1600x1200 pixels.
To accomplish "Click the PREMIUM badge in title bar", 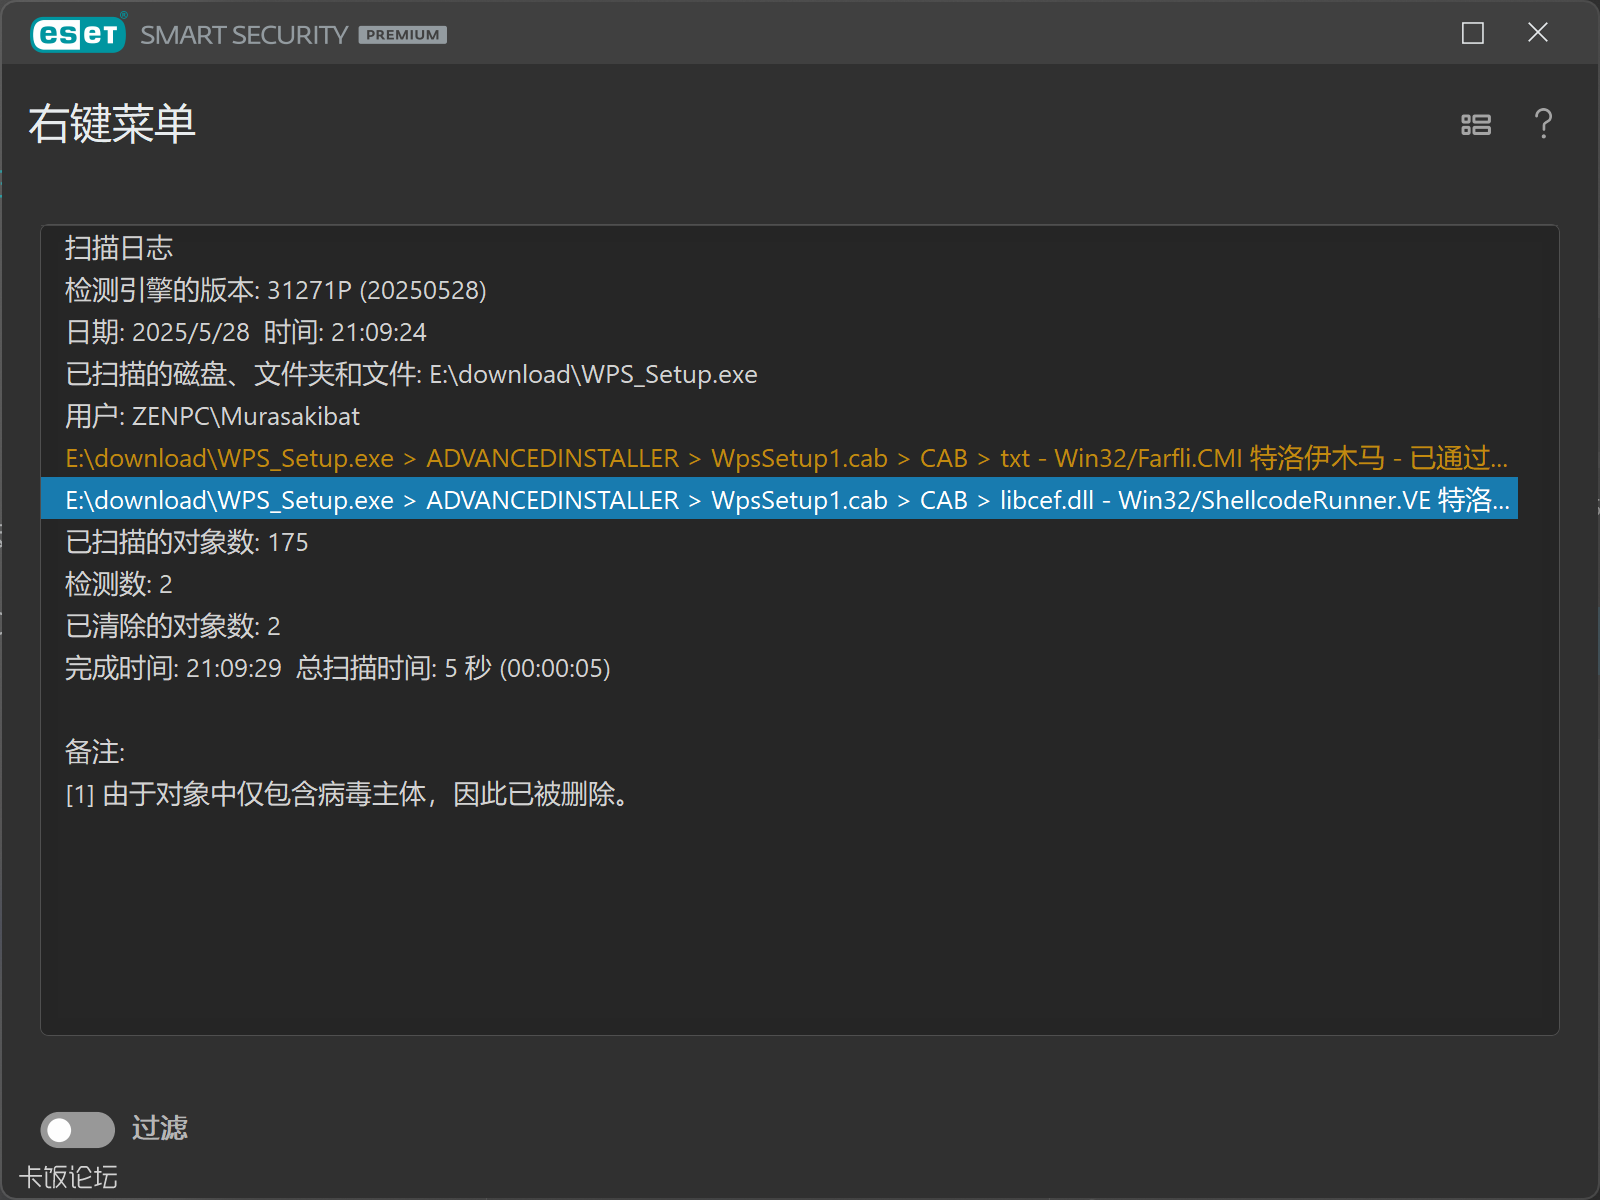I will click(403, 35).
